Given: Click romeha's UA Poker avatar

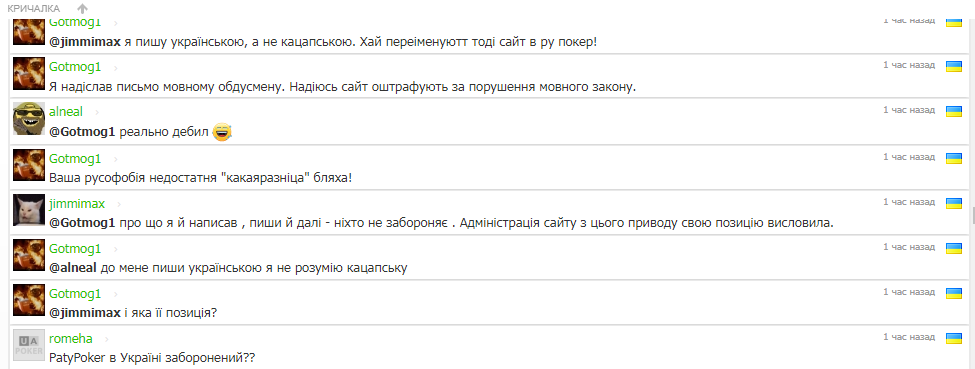Looking at the screenshot, I should 29,345.
